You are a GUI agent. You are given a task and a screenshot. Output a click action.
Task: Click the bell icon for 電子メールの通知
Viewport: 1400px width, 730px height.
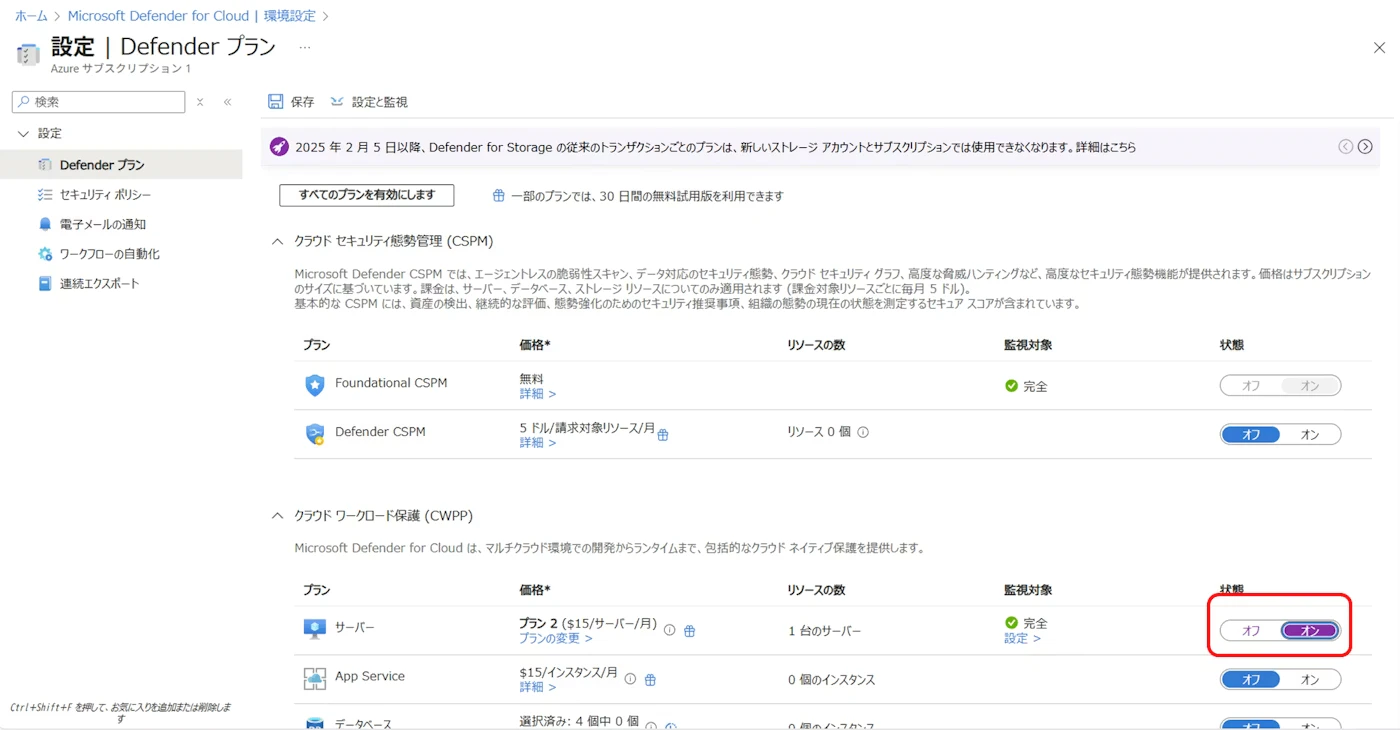click(x=44, y=224)
